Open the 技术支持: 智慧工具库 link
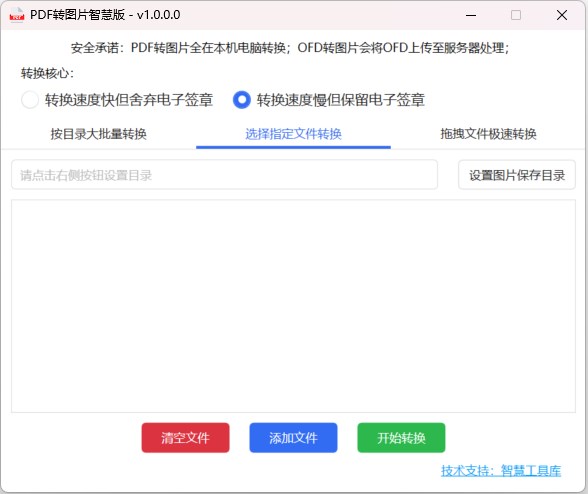This screenshot has width=588, height=494. tap(501, 470)
